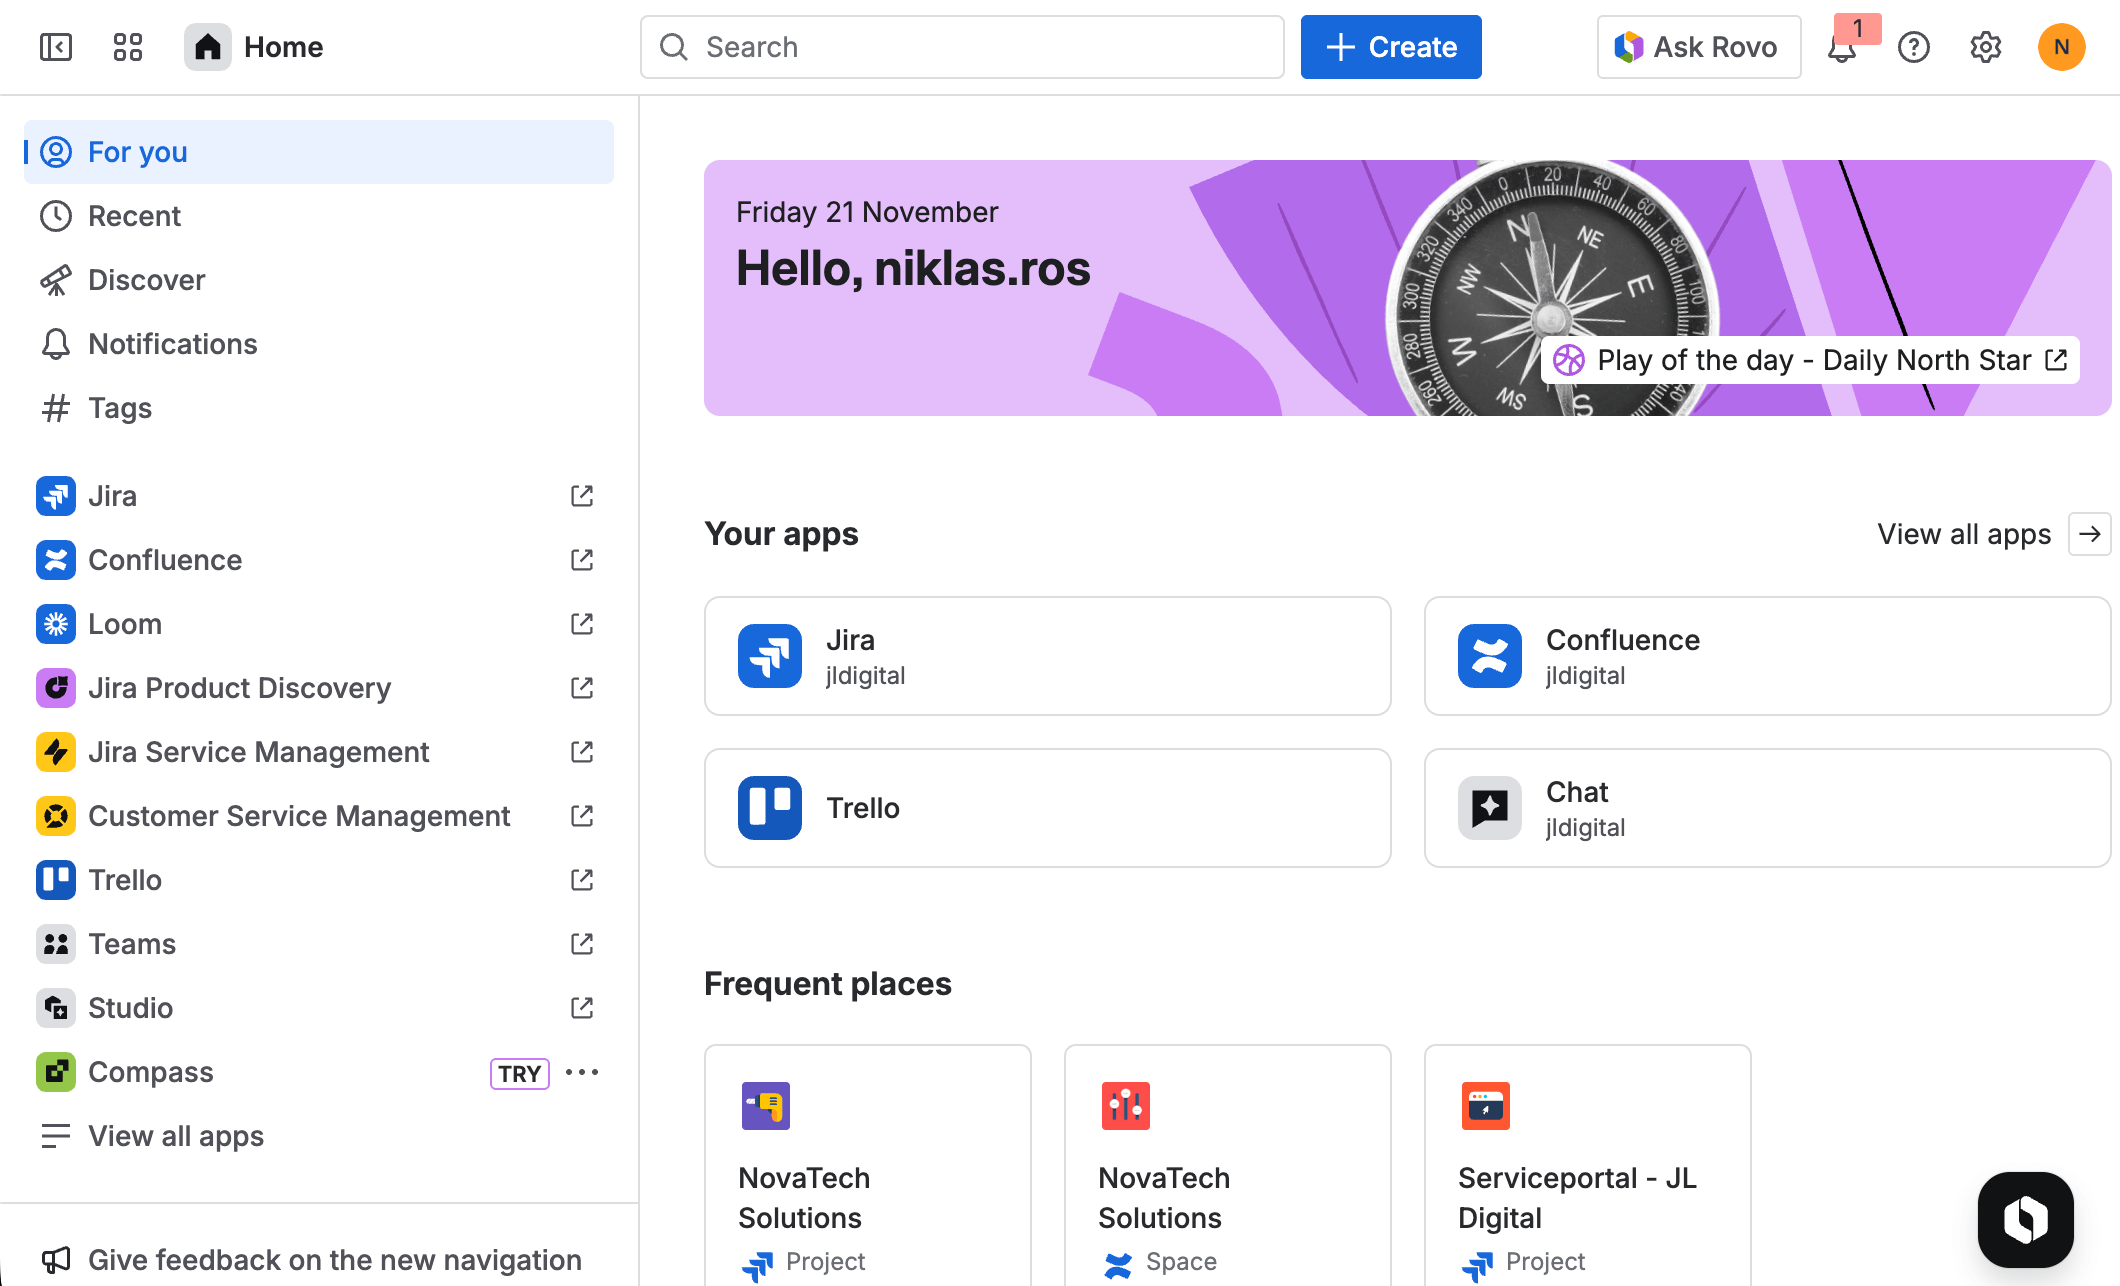Screen dimensions: 2120x1286
Task: Open Jira Service Management sidebar icon
Action: [56, 752]
